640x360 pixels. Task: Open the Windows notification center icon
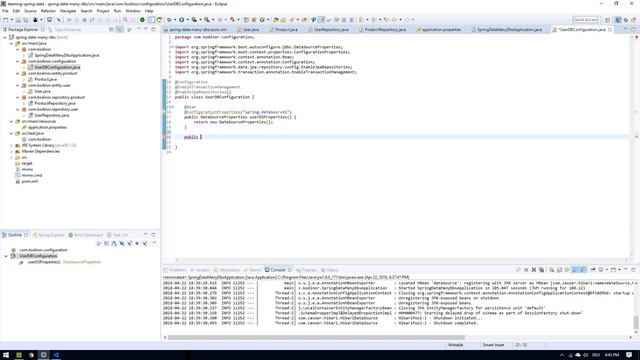[629, 355]
